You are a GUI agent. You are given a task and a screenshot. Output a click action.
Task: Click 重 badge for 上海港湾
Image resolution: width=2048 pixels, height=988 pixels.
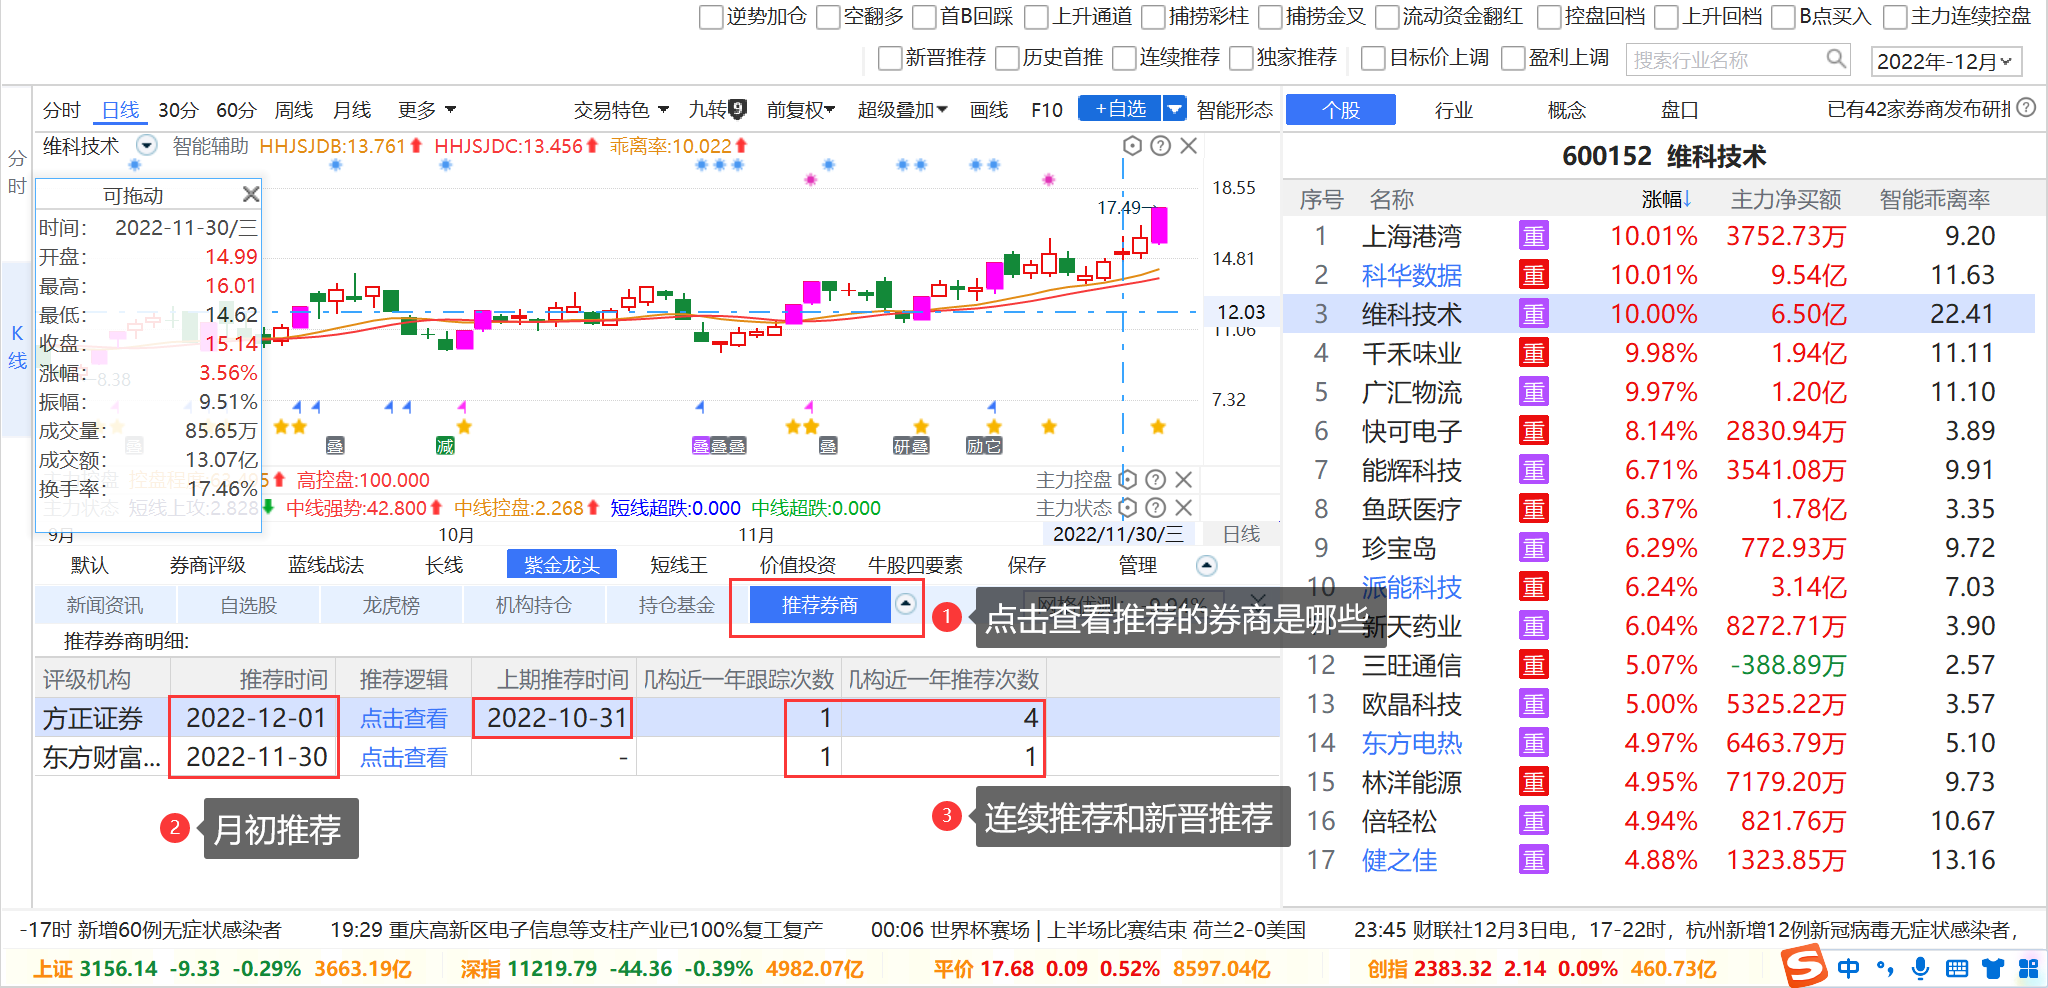(1534, 236)
